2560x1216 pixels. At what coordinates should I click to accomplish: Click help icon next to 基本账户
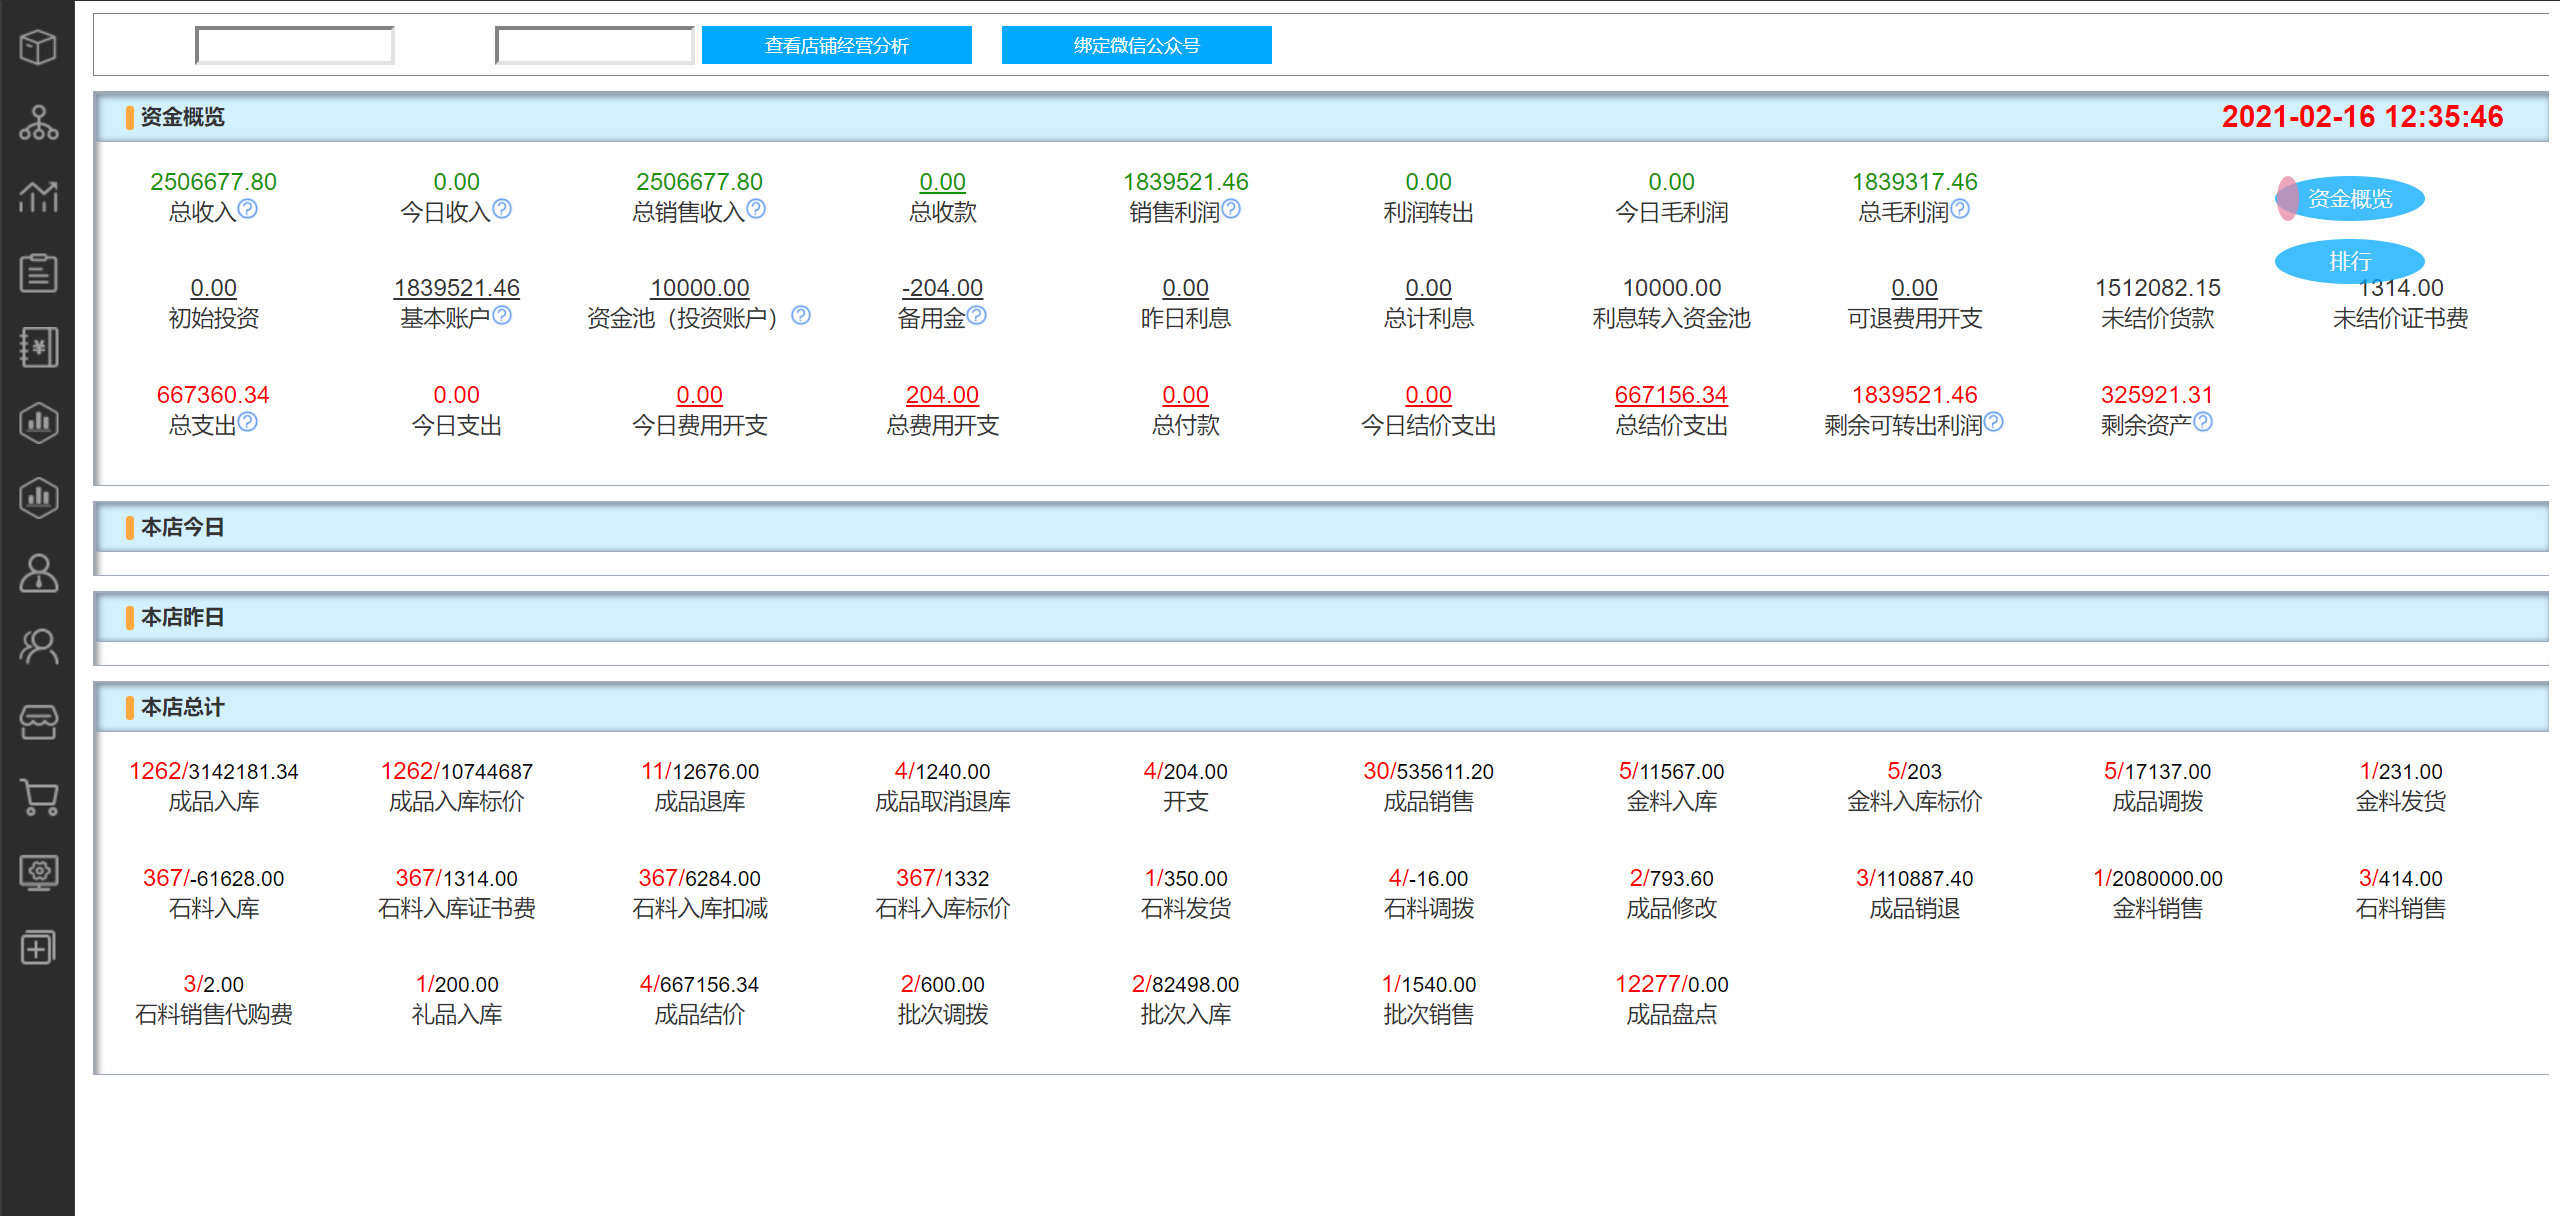pyautogui.click(x=502, y=316)
